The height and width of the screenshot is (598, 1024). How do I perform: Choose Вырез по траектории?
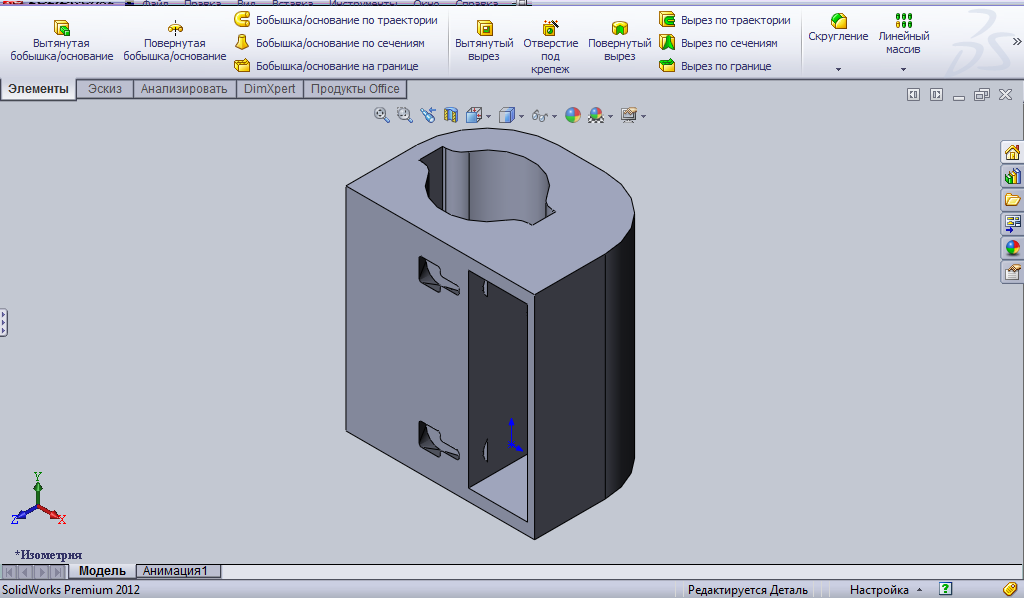click(725, 20)
